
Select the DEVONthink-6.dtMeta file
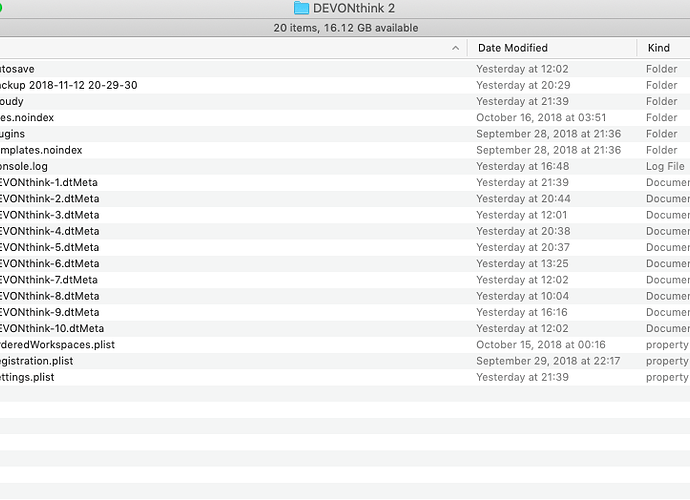pyautogui.click(x=345, y=264)
